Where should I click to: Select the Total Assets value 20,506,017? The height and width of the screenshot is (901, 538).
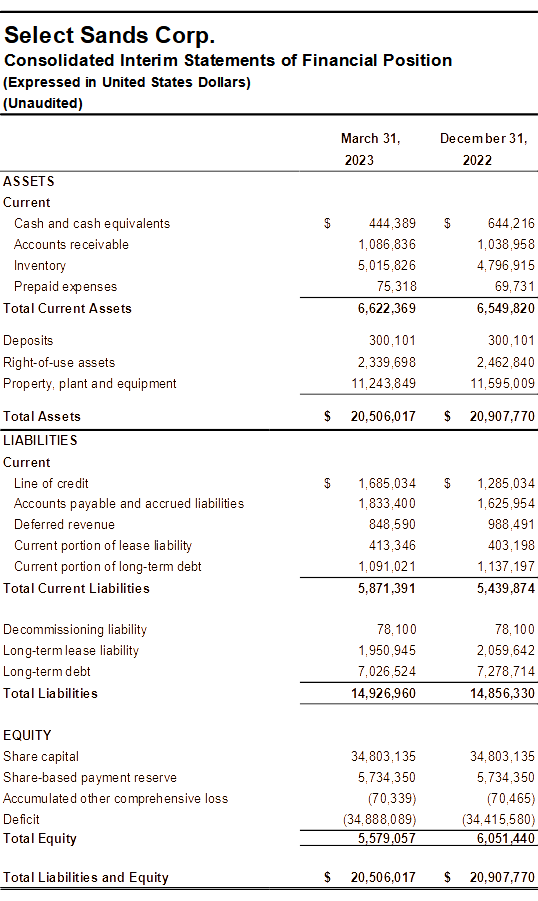pos(383,417)
